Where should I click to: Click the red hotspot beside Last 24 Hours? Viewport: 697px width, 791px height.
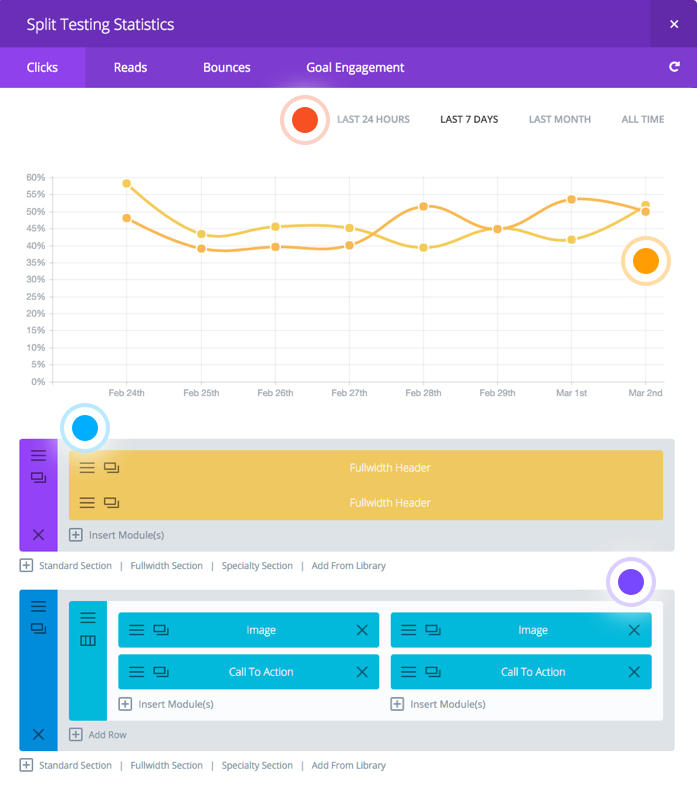[305, 120]
